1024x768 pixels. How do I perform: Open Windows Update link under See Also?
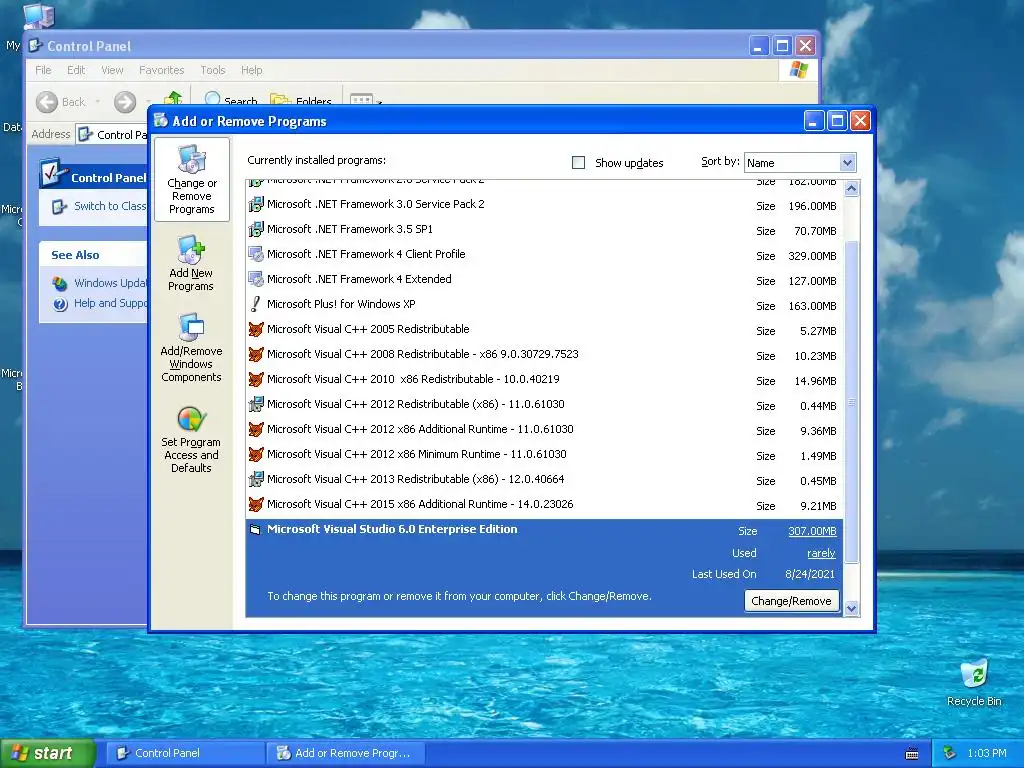[x=110, y=283]
